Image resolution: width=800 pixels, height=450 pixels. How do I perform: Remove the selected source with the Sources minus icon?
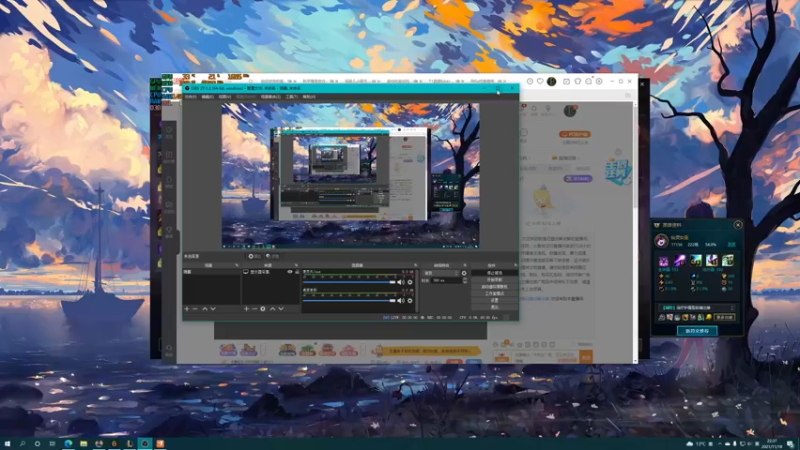pyautogui.click(x=255, y=309)
